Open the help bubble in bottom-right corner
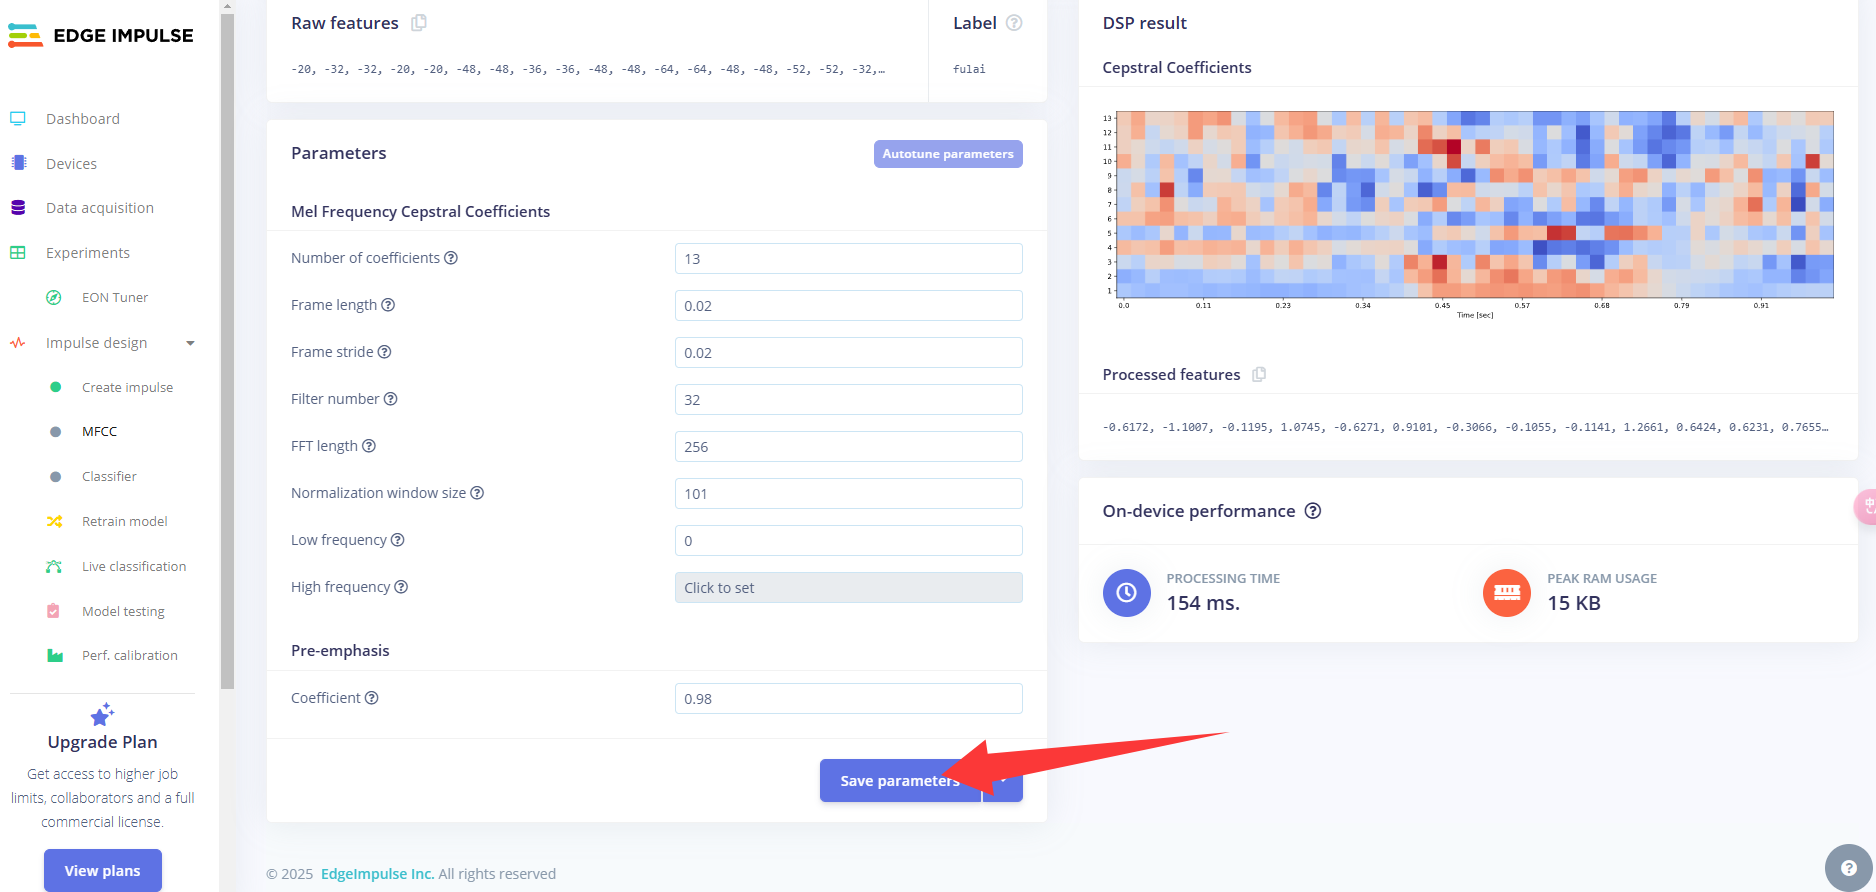The image size is (1876, 892). [1848, 867]
